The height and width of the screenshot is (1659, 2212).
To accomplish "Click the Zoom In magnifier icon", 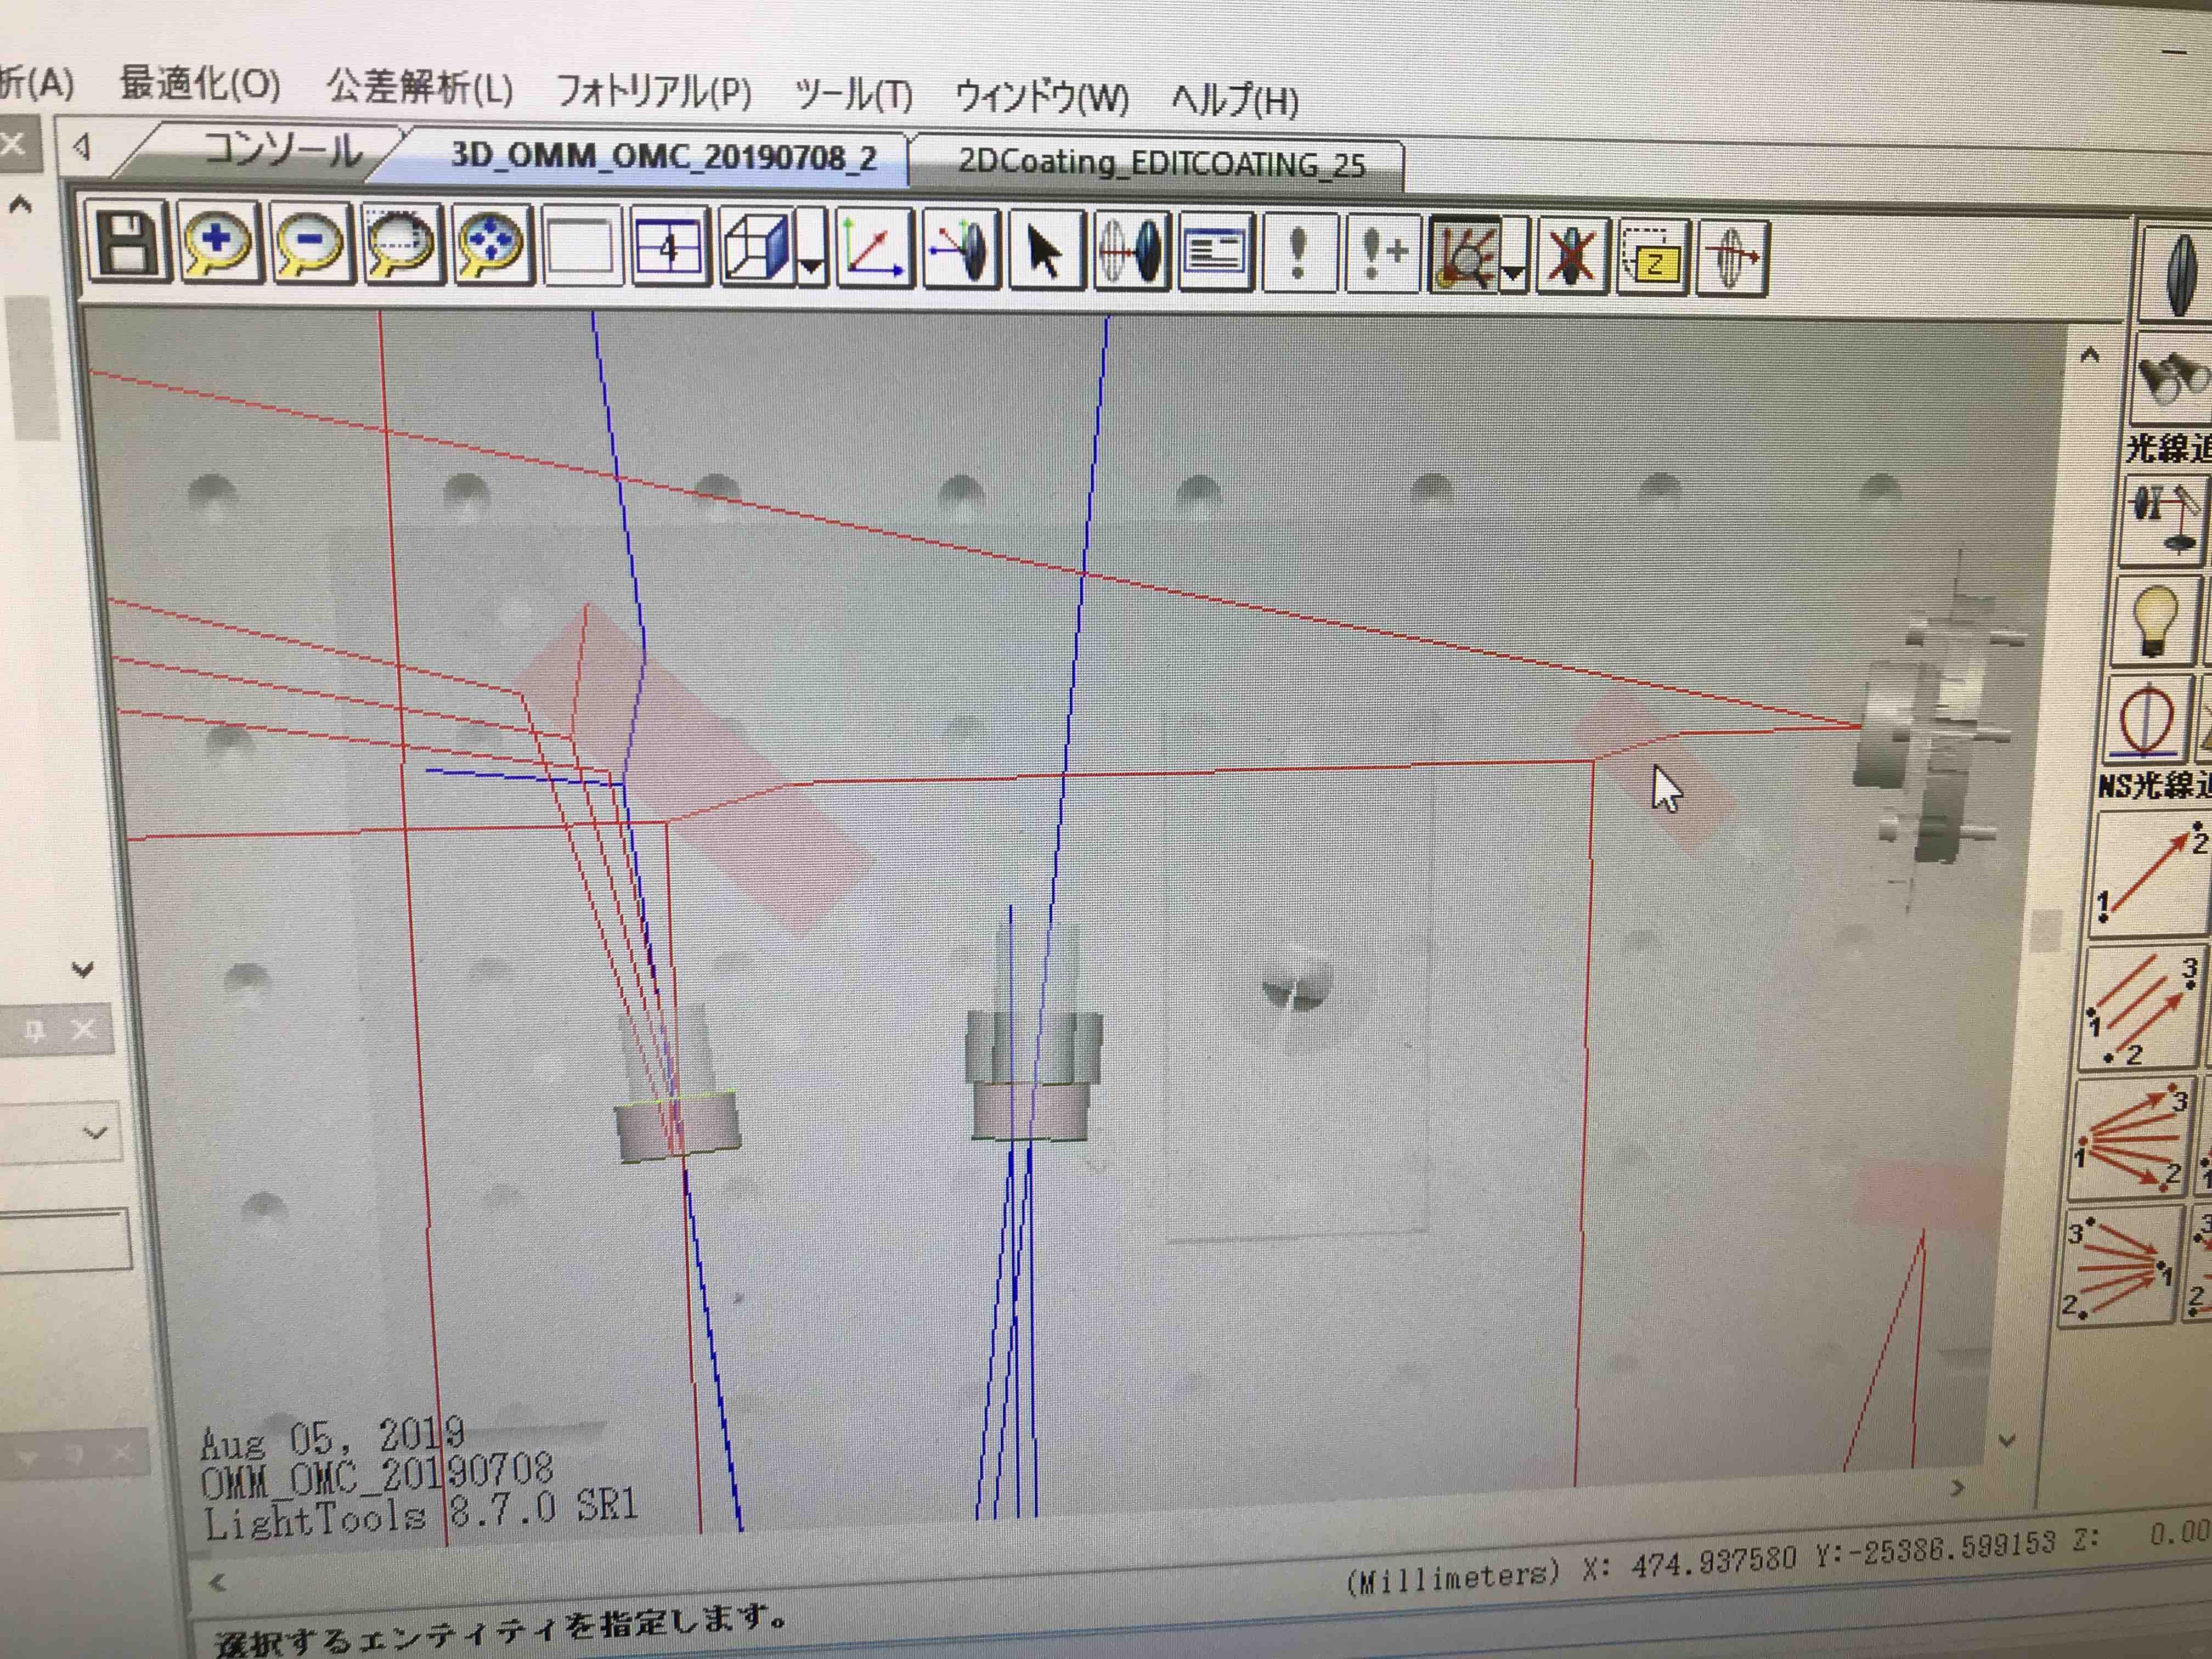I will pos(220,243).
